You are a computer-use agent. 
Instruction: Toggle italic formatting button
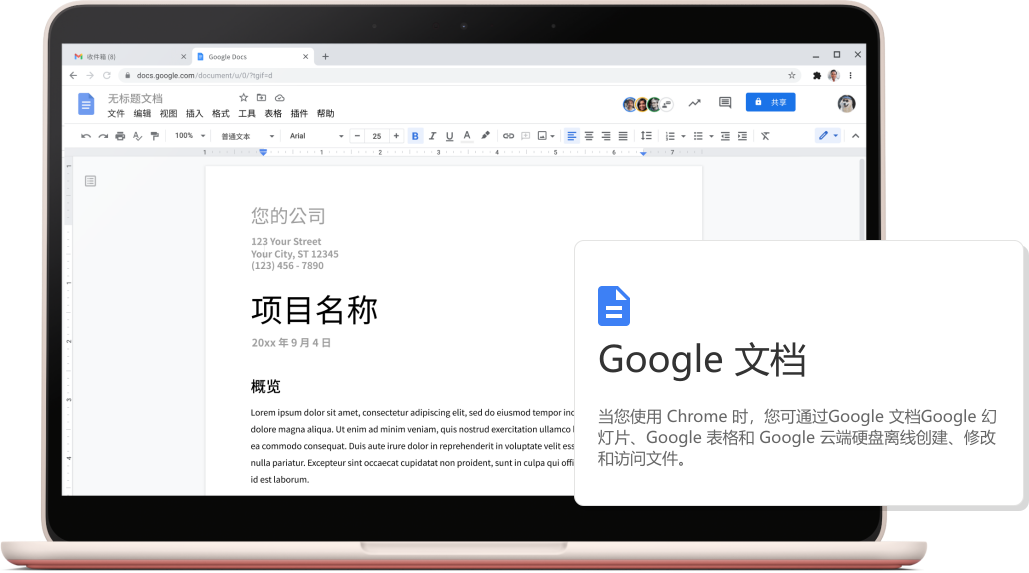coord(432,136)
